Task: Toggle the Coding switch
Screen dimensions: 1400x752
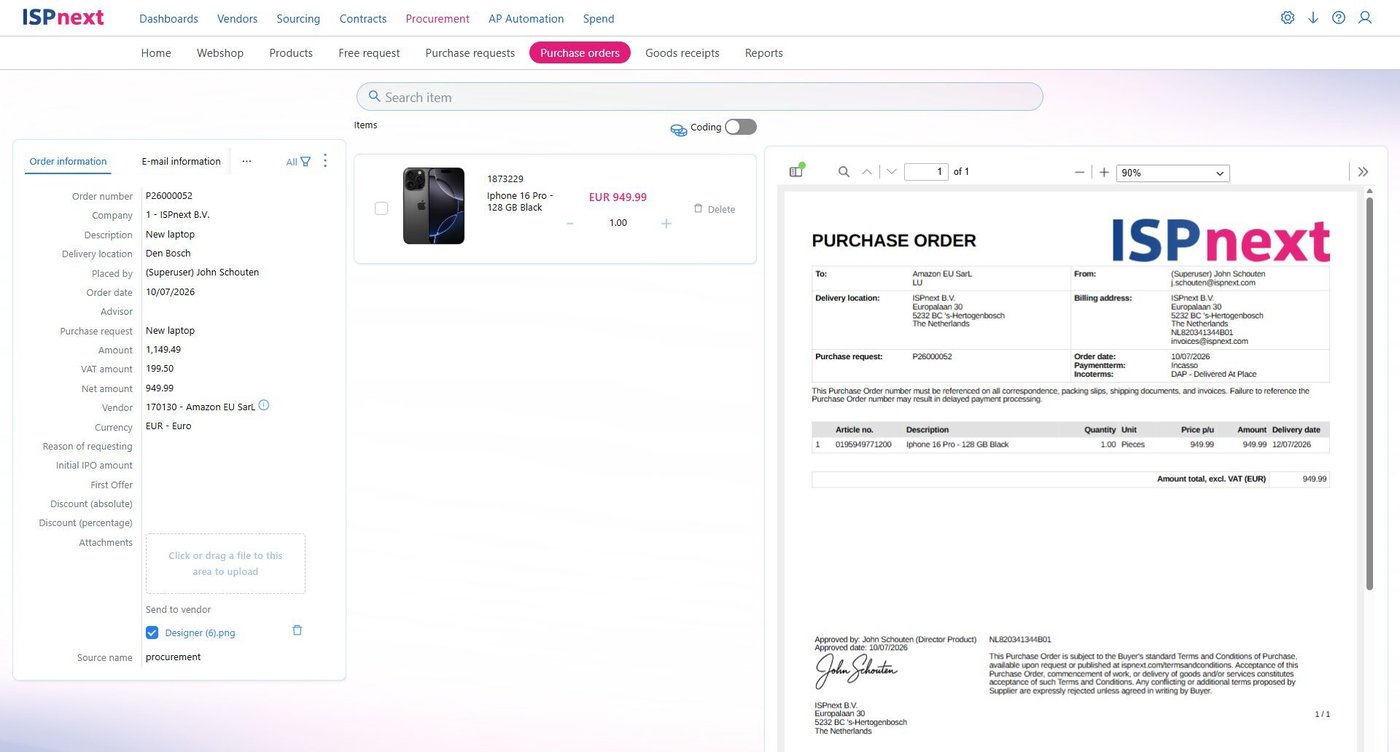Action: [741, 127]
